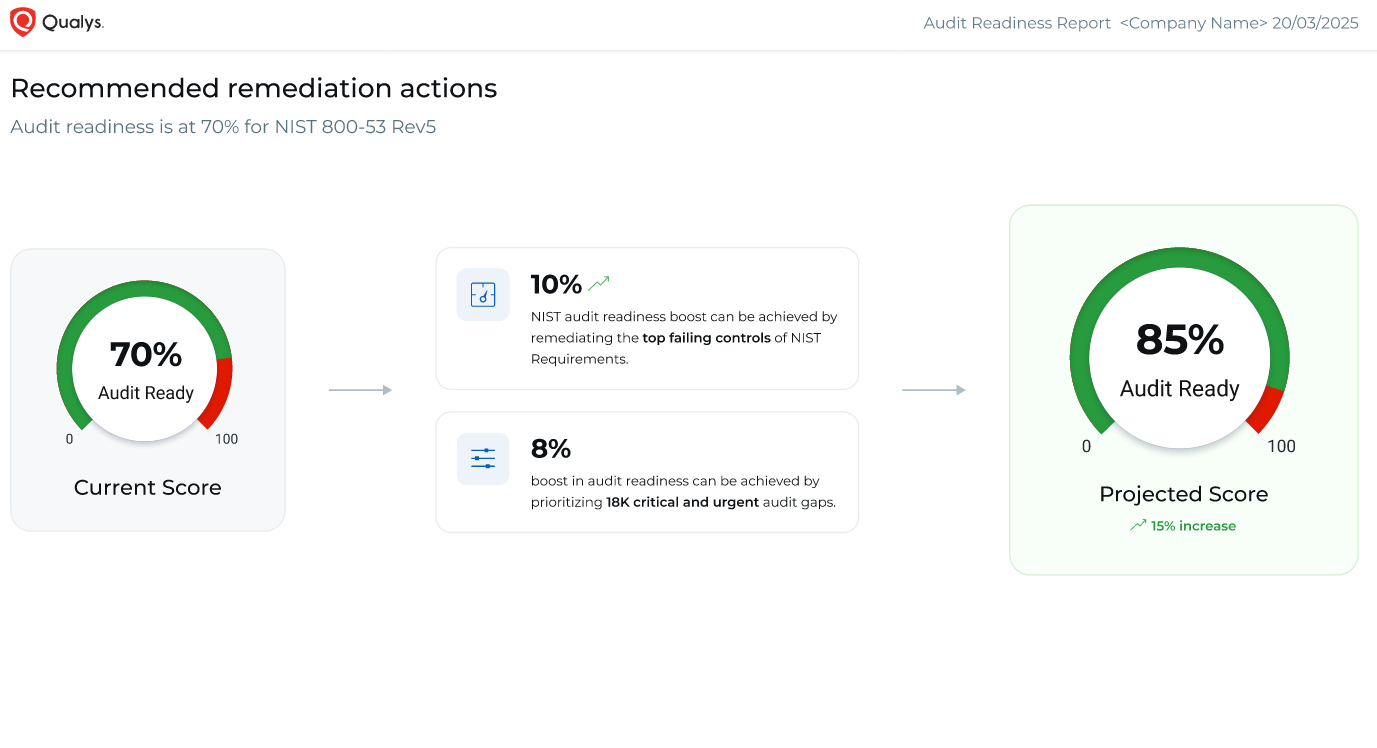The height and width of the screenshot is (748, 1377).
Task: Click the Audit Ready text under 85%
Action: tap(1180, 389)
